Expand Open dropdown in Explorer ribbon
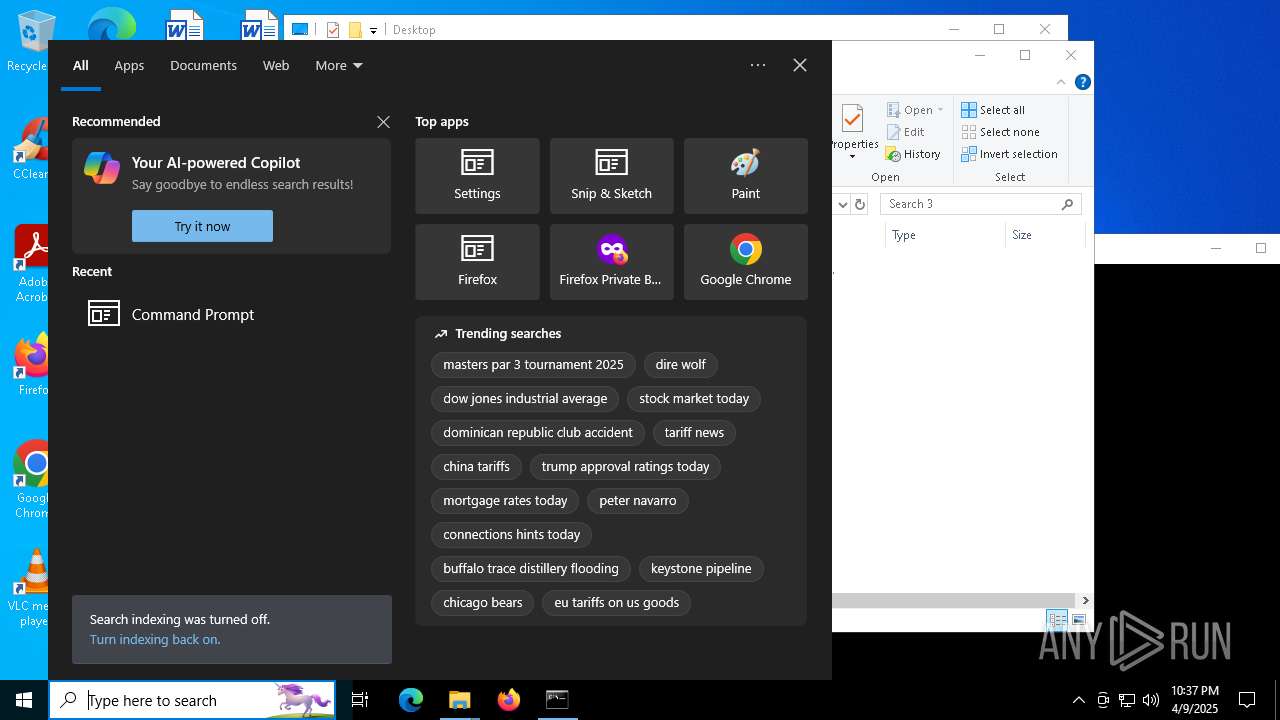Image resolution: width=1280 pixels, height=720 pixels. (940, 110)
